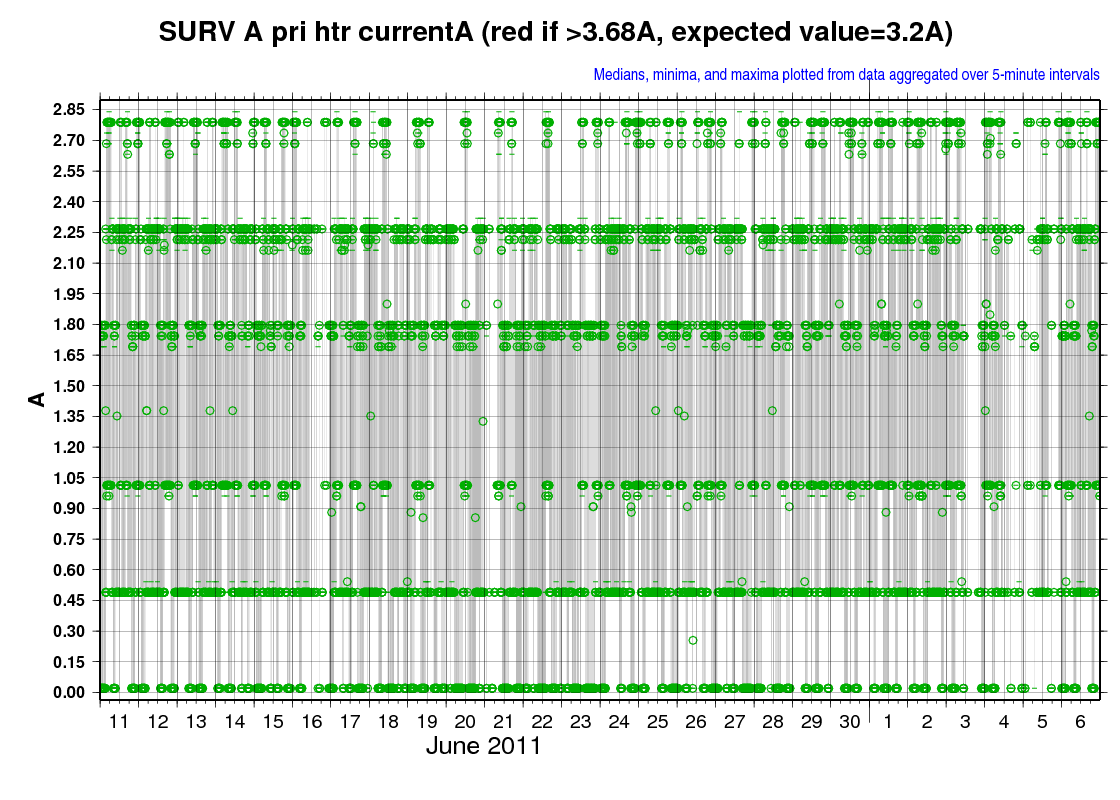Click x-axis date label 11
The width and height of the screenshot is (1120, 800).
(x=119, y=722)
